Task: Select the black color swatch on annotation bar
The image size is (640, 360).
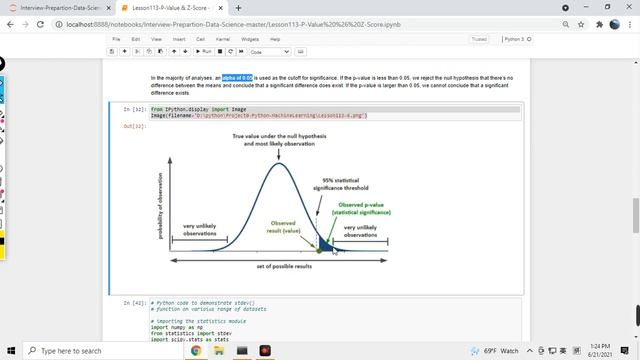Action: coord(2,241)
